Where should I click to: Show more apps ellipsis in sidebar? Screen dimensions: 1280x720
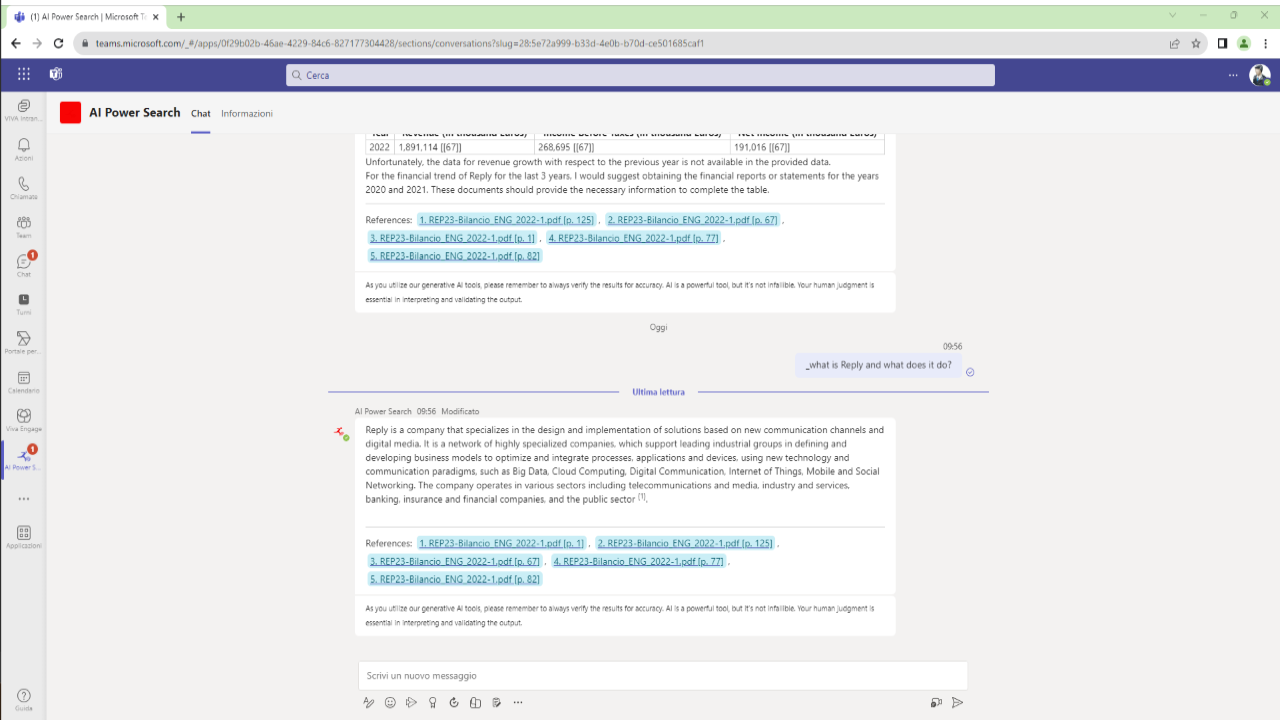point(23,498)
